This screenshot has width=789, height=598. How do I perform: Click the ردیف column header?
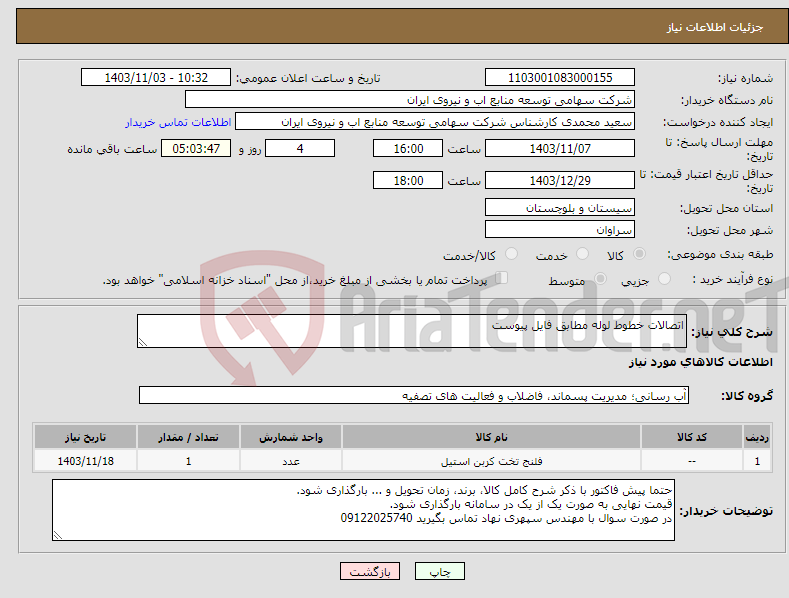tap(757, 437)
